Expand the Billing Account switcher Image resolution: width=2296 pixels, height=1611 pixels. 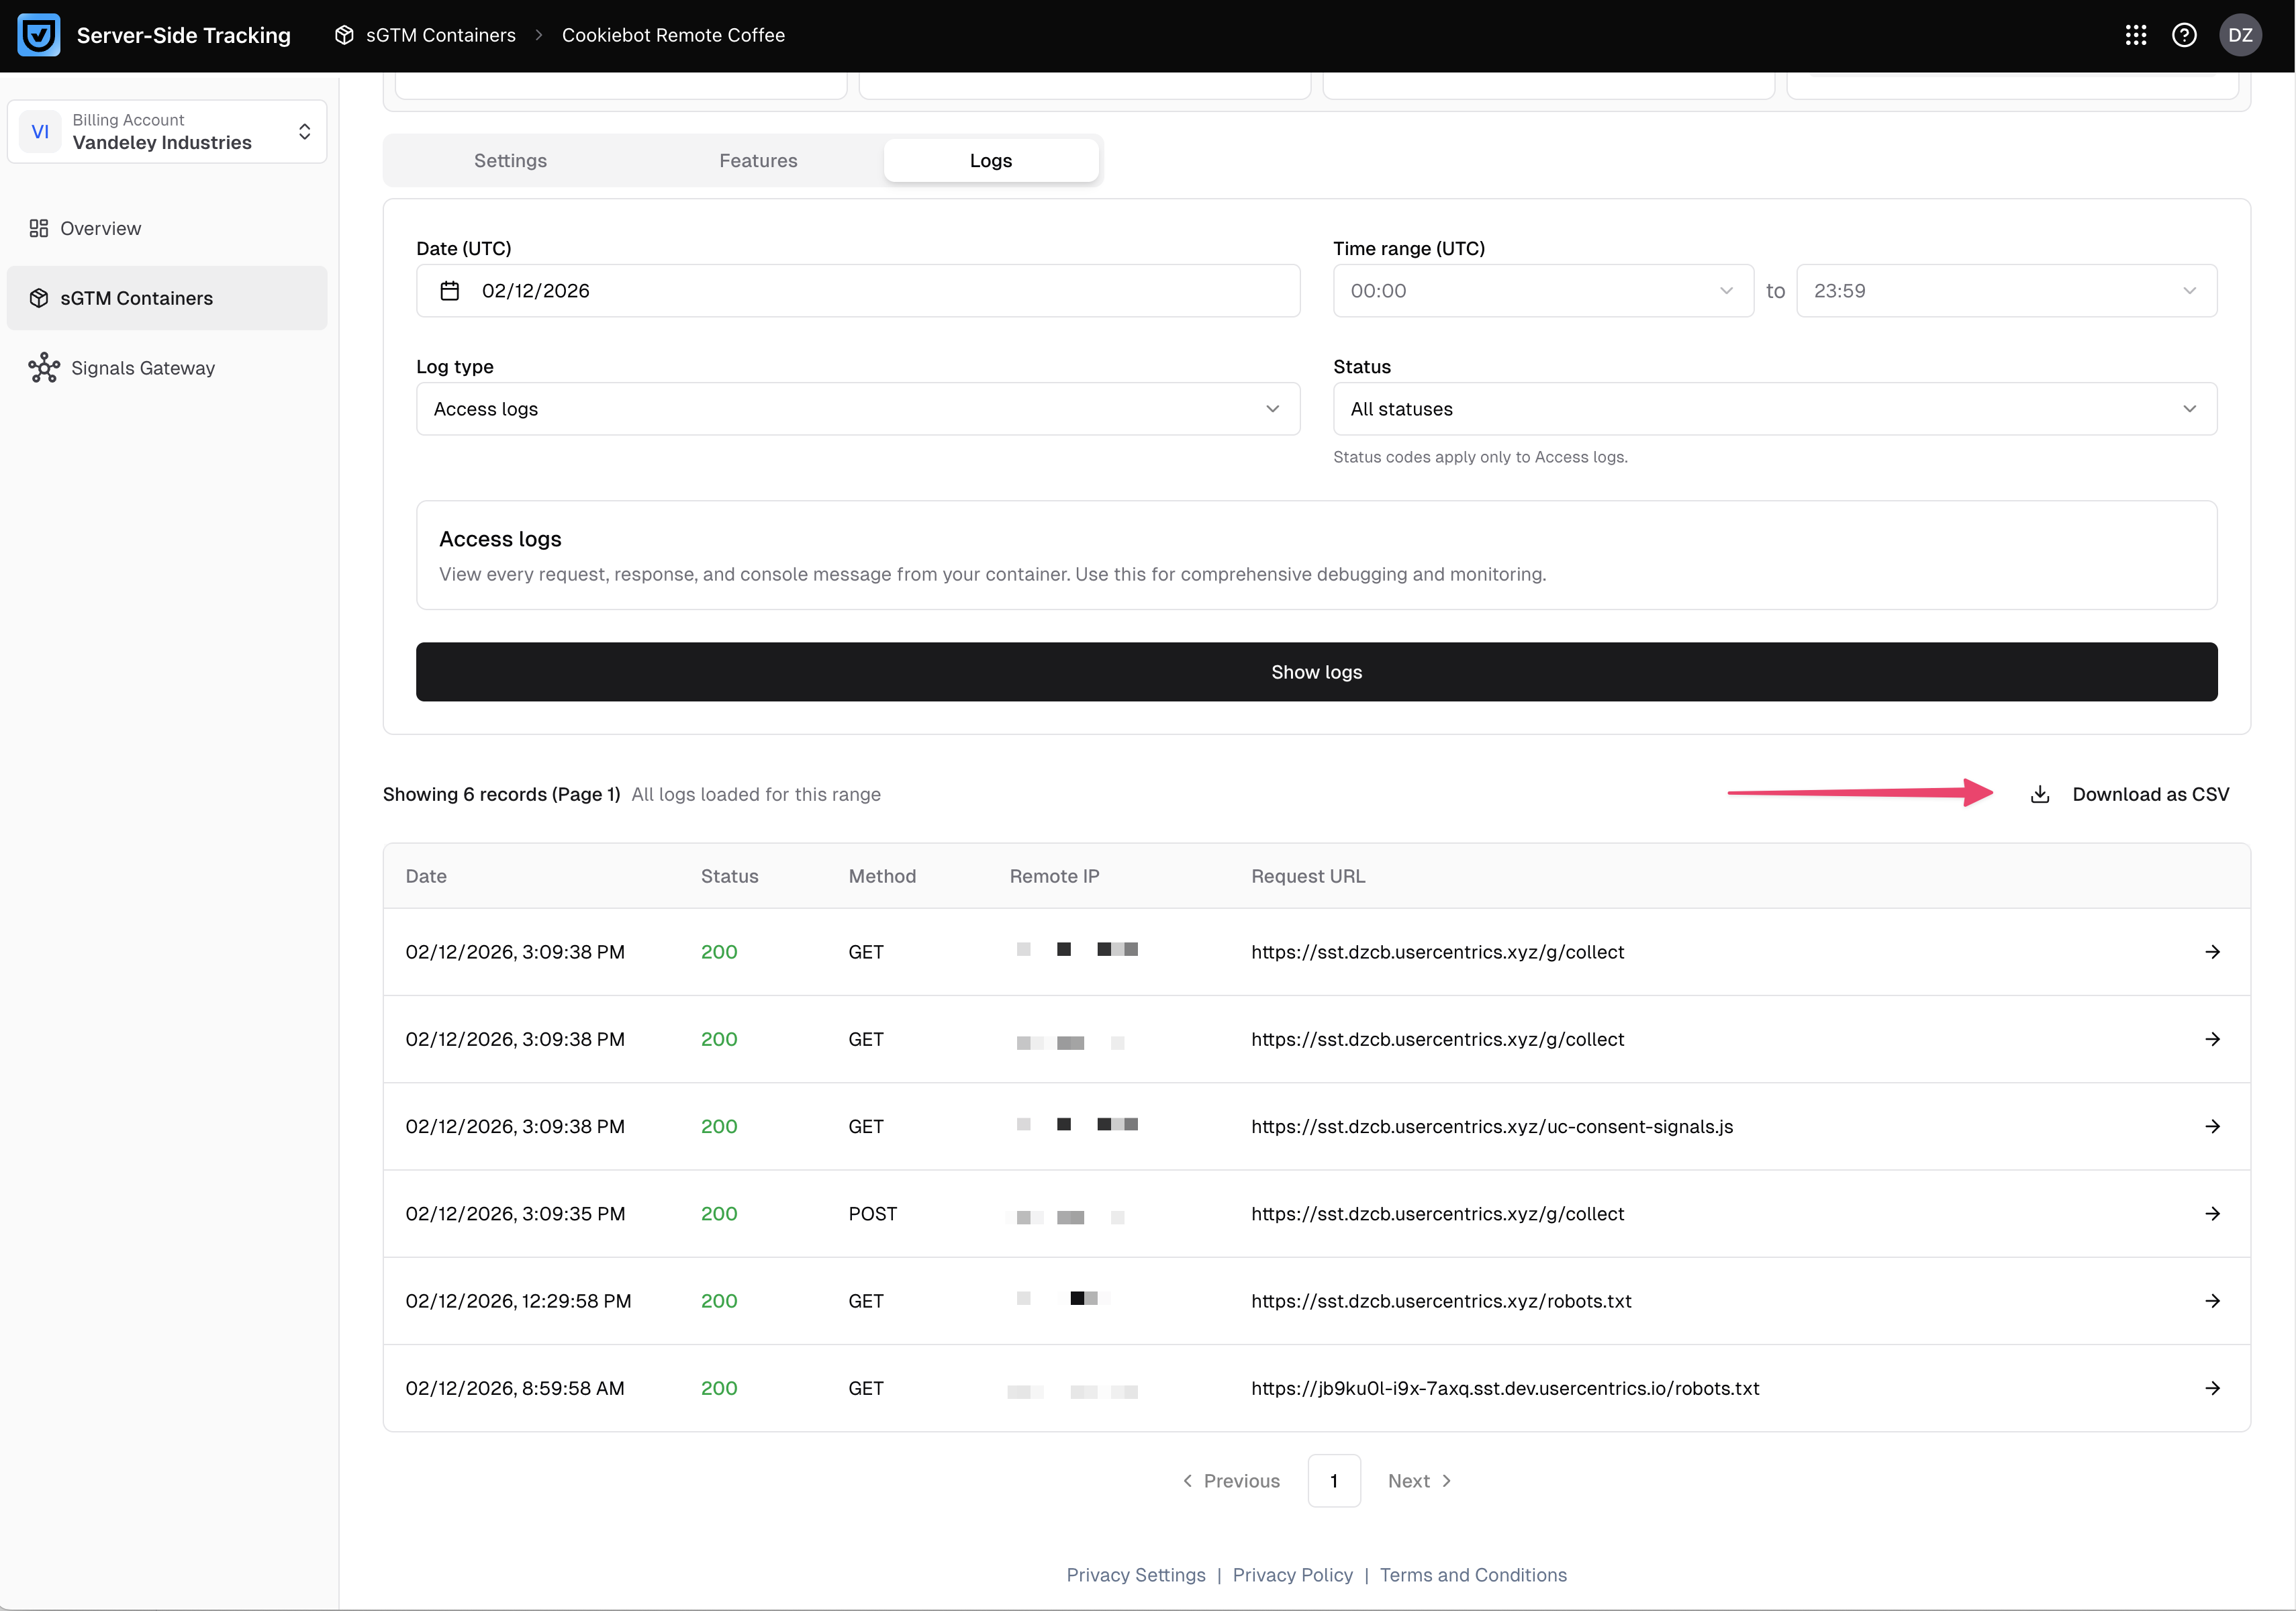point(167,132)
